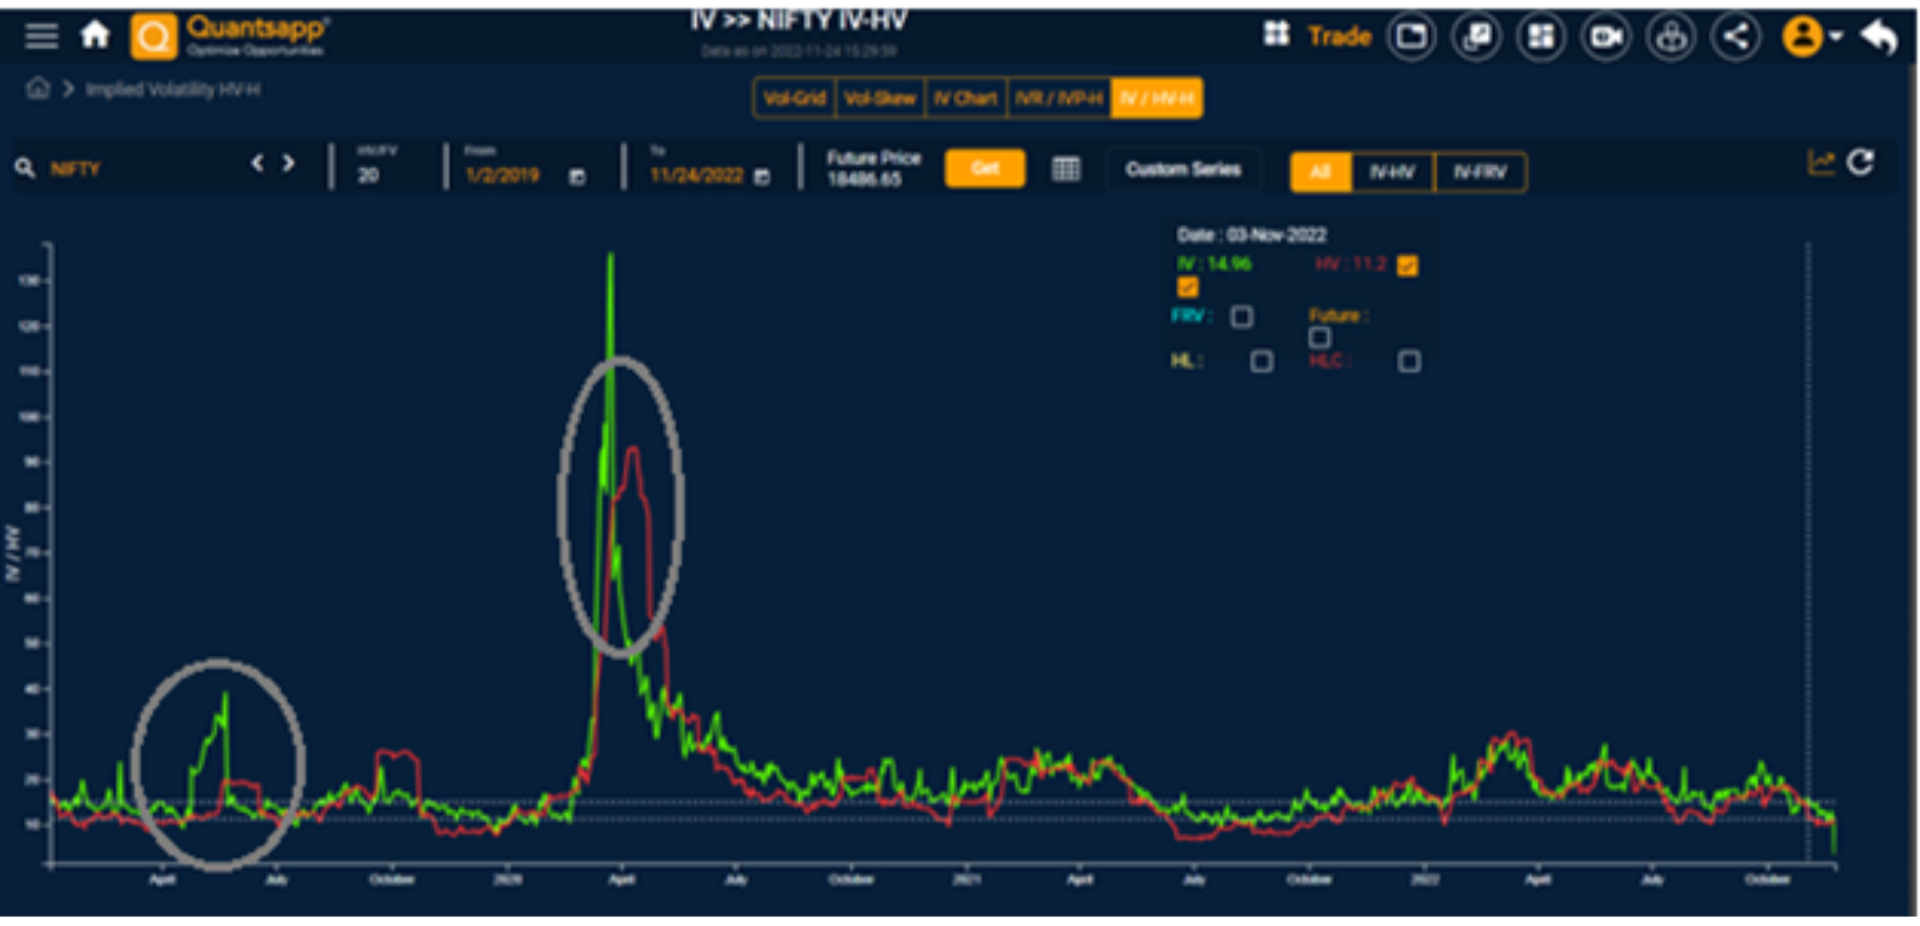Click the Custom Series button
The height and width of the screenshot is (926, 1920).
[1182, 169]
